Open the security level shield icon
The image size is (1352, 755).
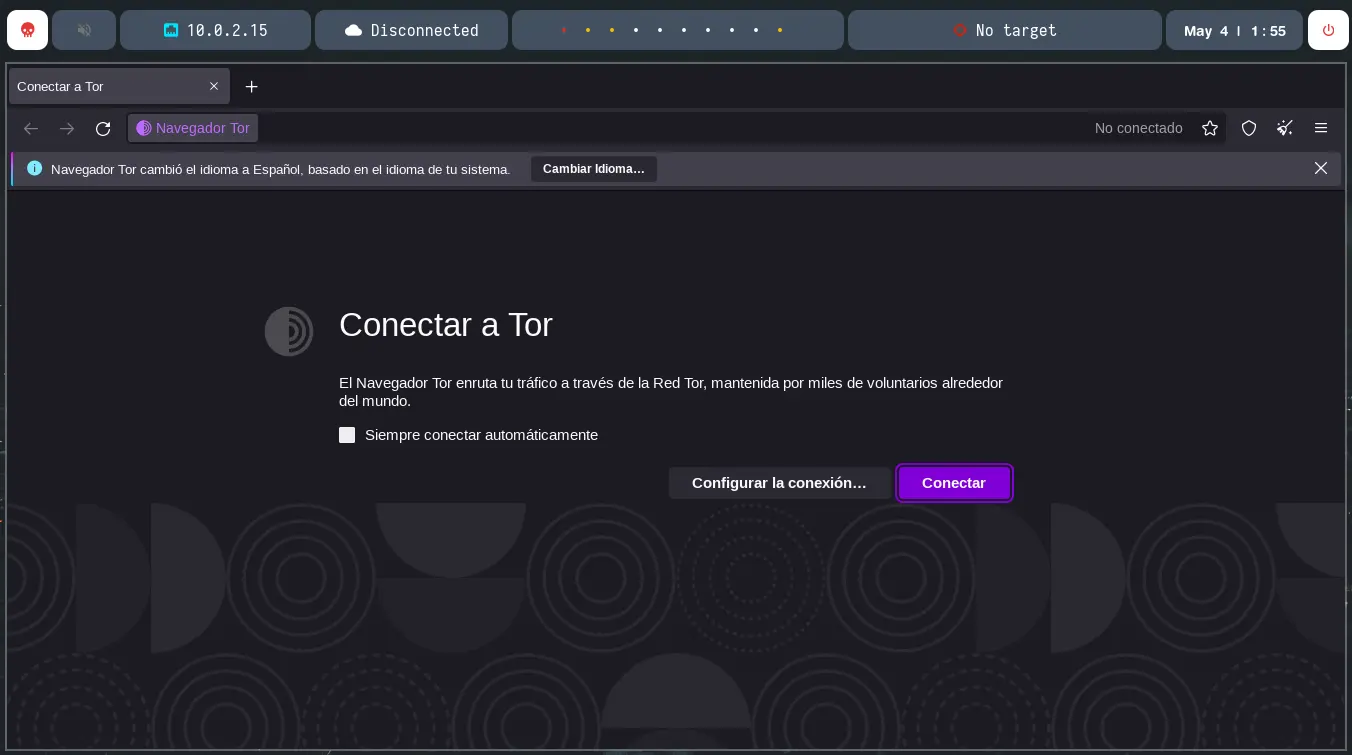1249,128
